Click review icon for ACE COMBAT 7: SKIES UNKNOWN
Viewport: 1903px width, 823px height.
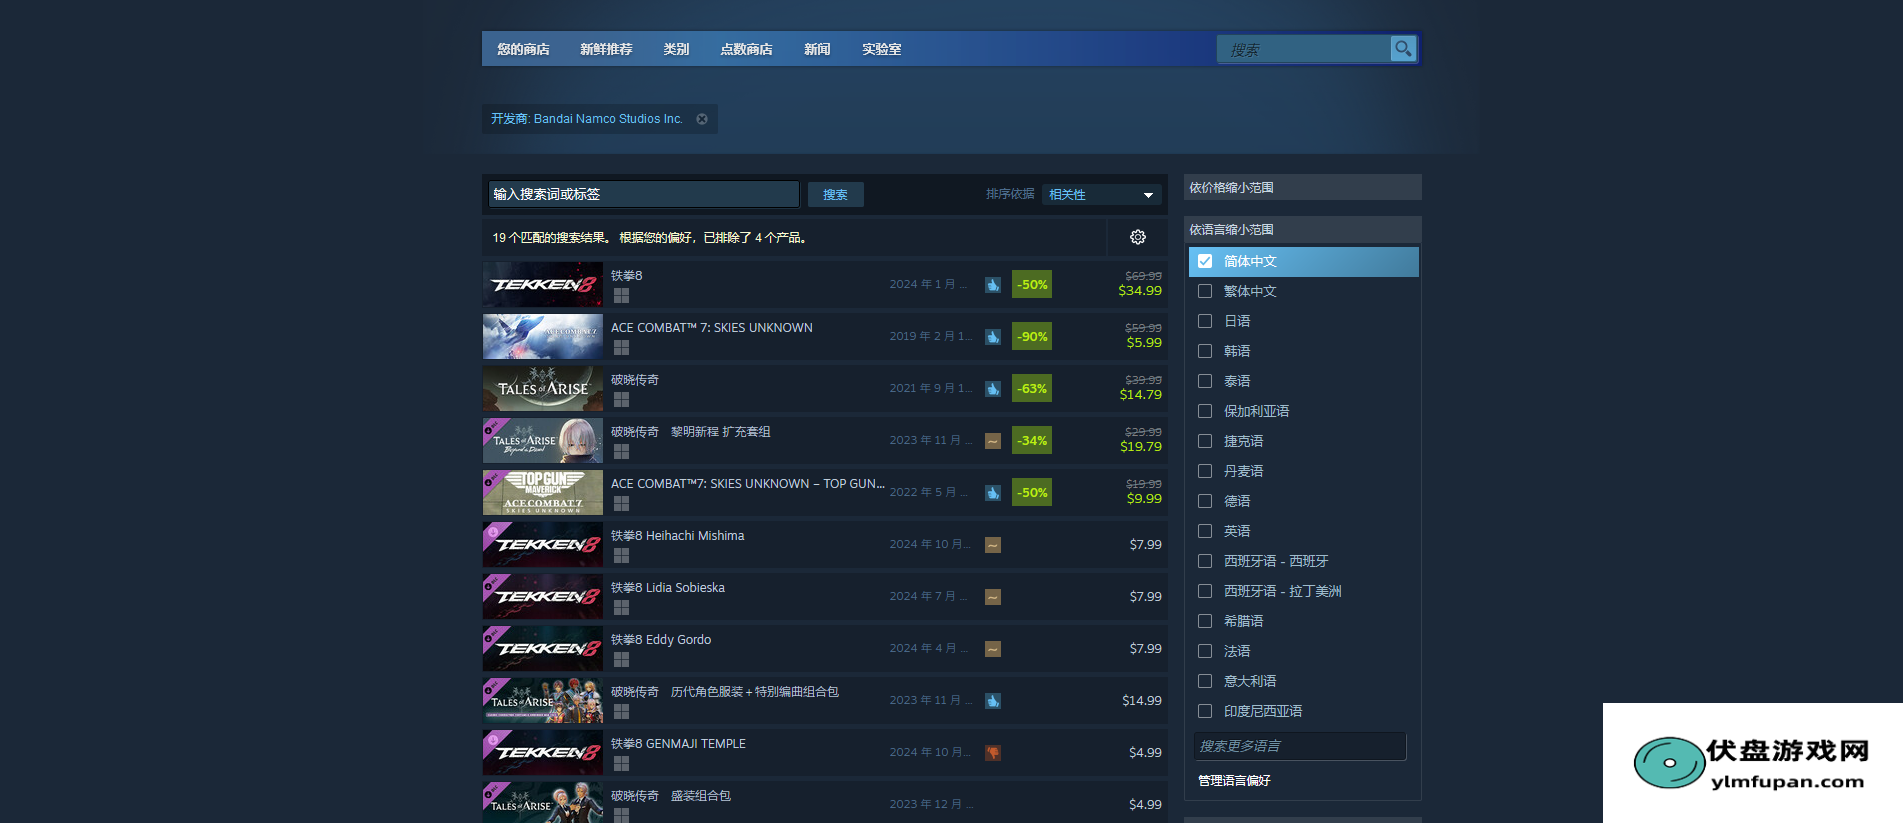993,337
